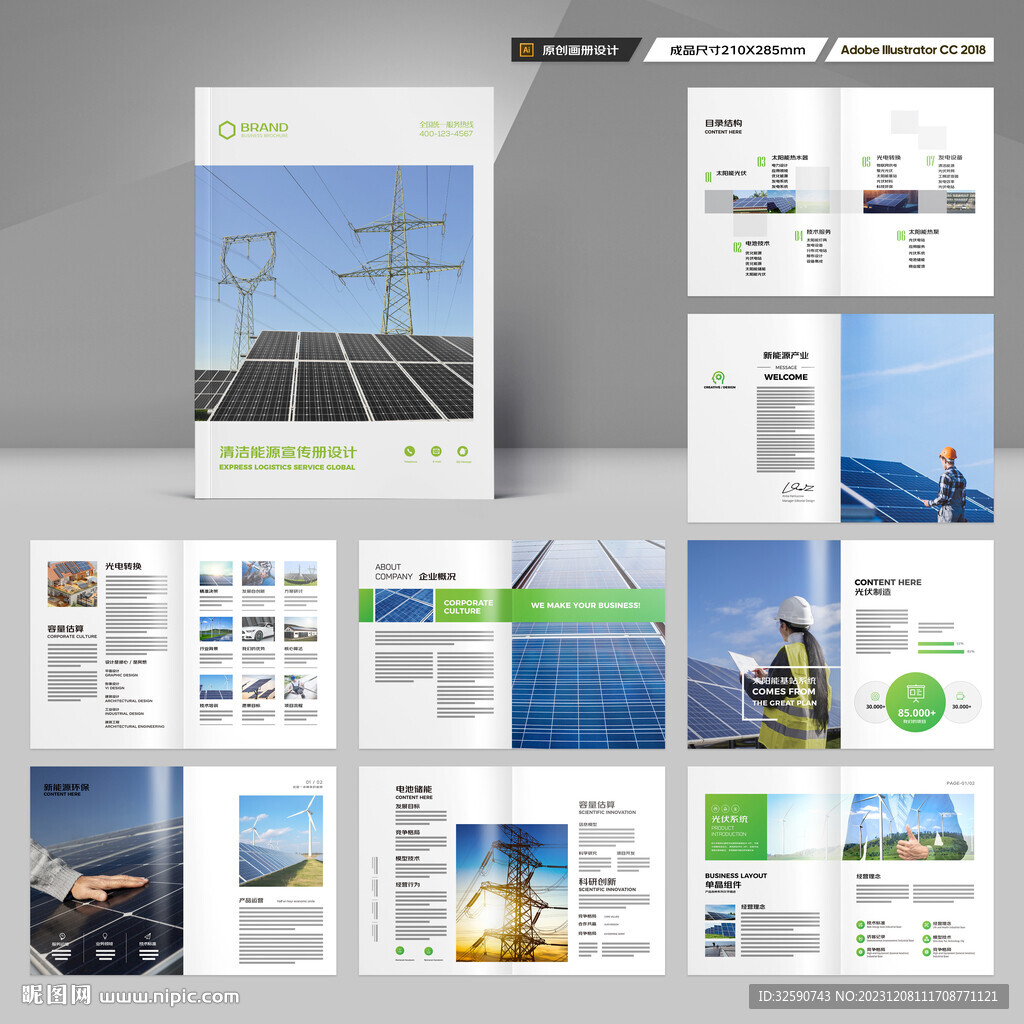Click the handwritten signature under the WELCOME text
Image resolution: width=1024 pixels, height=1024 pixels.
(797, 487)
